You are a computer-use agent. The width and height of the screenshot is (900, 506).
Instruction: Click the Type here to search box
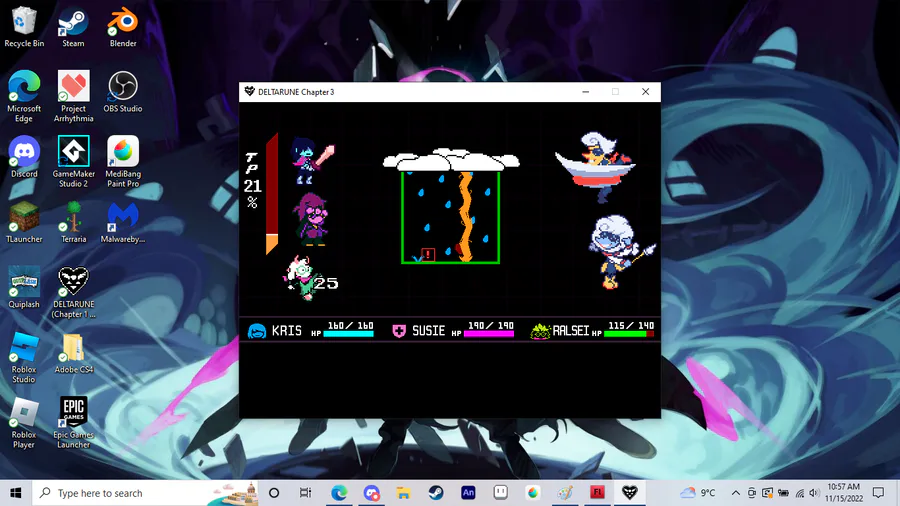click(145, 493)
